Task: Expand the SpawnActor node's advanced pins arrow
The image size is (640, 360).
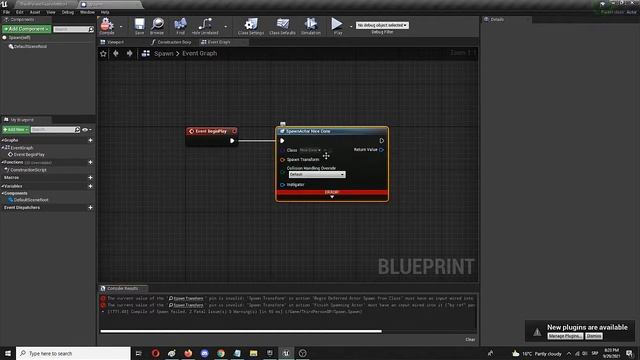Action: click(x=332, y=197)
